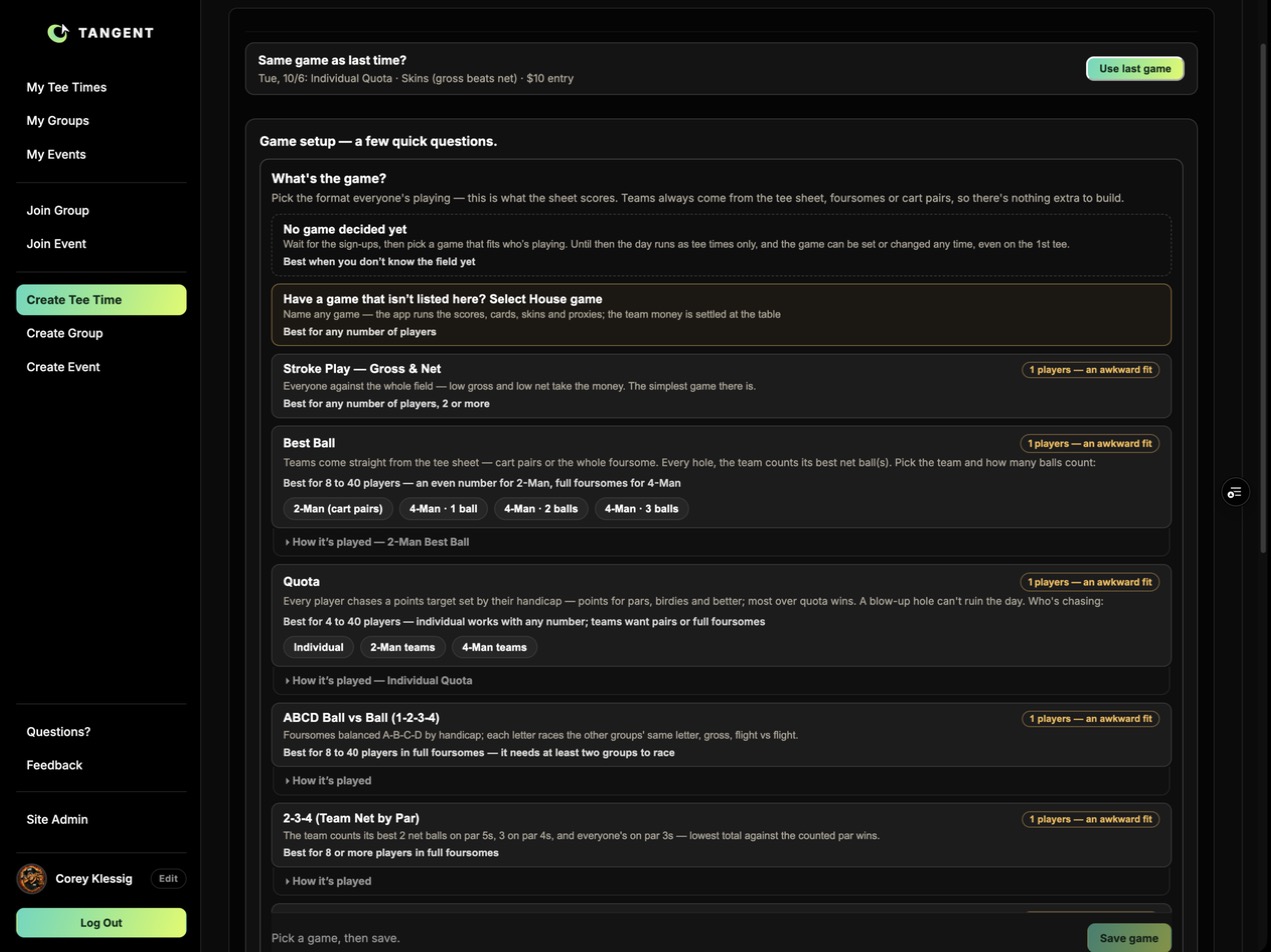Click the Save game button
The image size is (1272, 952).
(x=1129, y=938)
